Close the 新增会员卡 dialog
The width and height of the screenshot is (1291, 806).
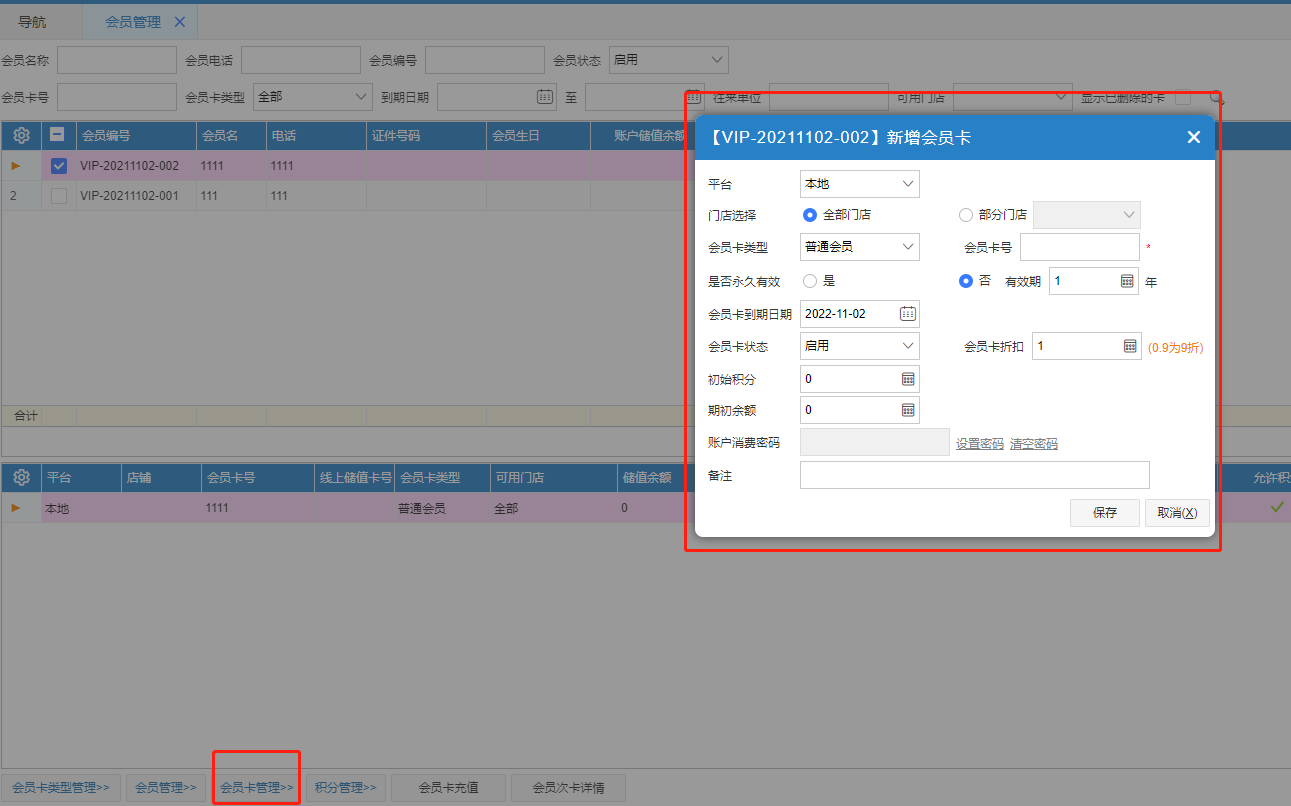pyautogui.click(x=1193, y=137)
